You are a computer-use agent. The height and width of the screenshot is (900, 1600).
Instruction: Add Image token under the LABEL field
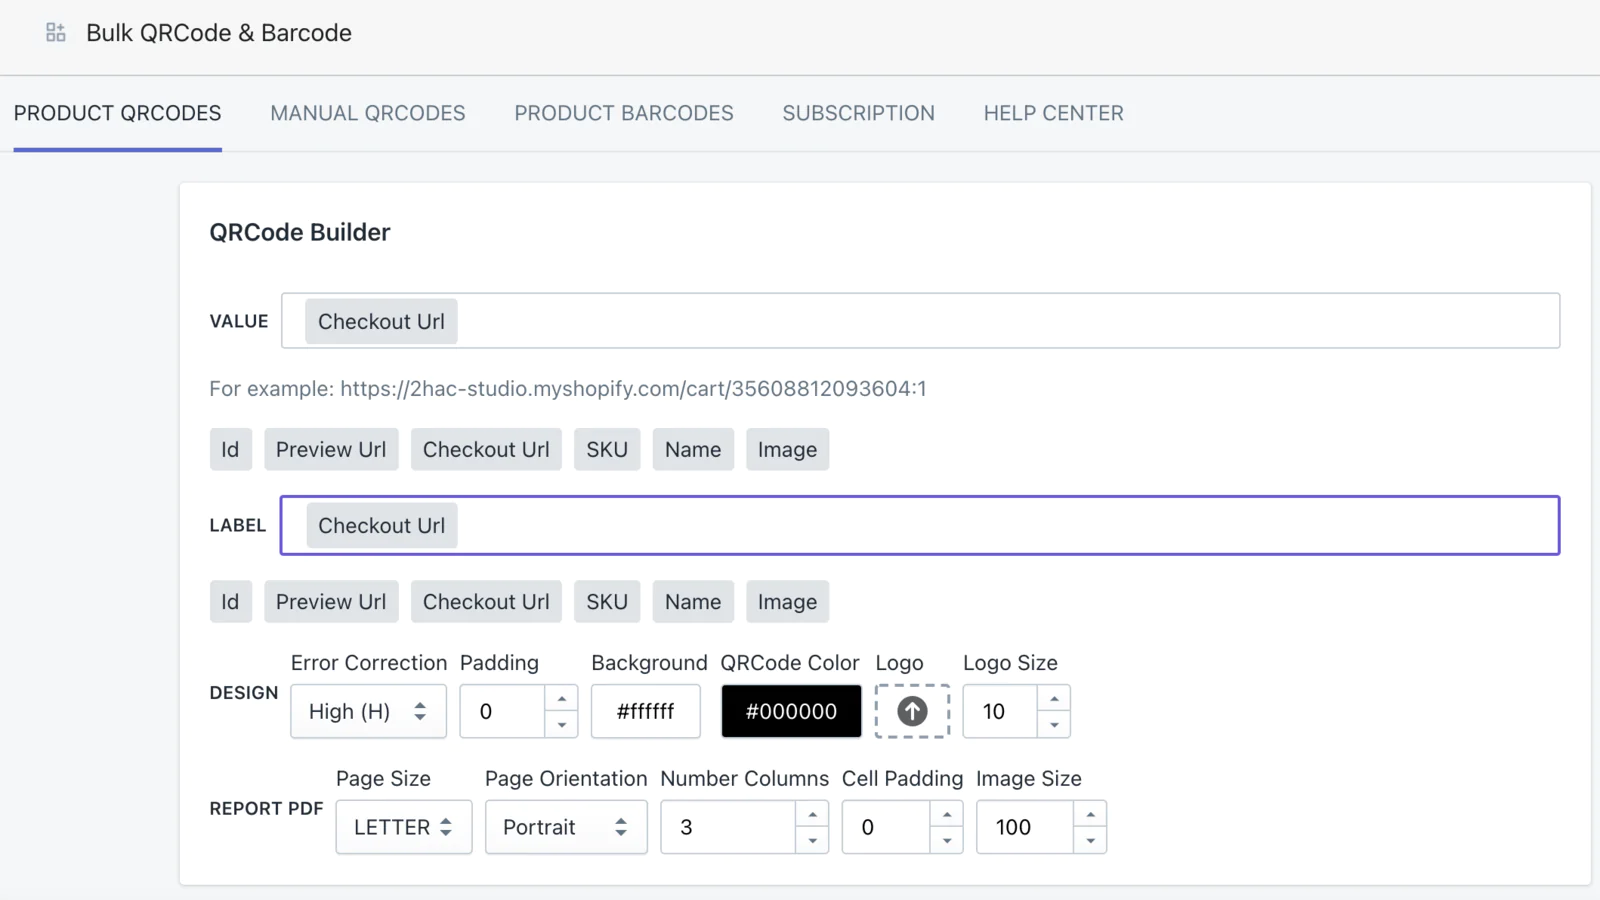(x=787, y=601)
